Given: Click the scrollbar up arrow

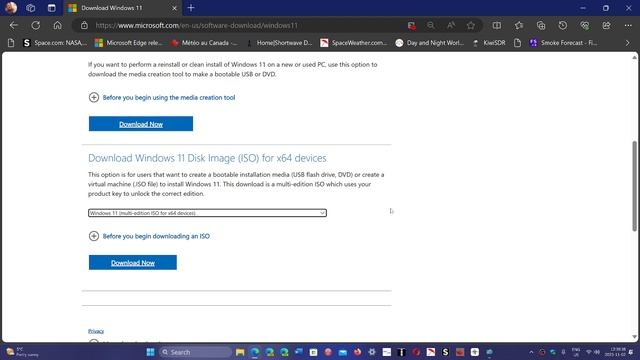Looking at the screenshot, I should 634,58.
